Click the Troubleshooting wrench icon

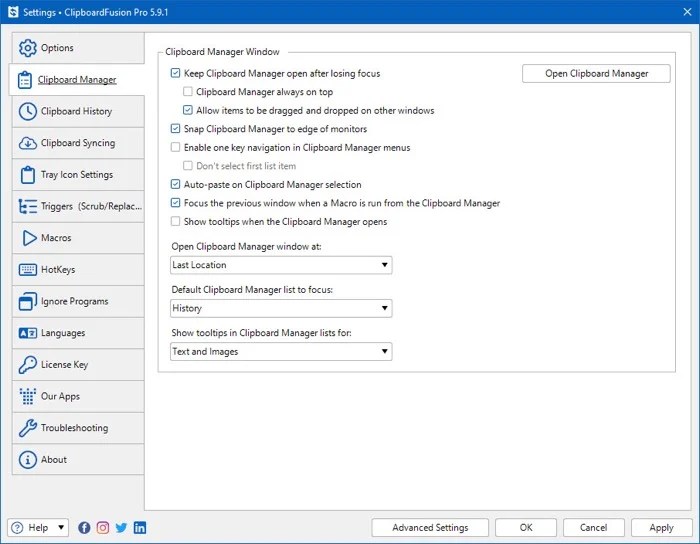pyautogui.click(x=28, y=428)
